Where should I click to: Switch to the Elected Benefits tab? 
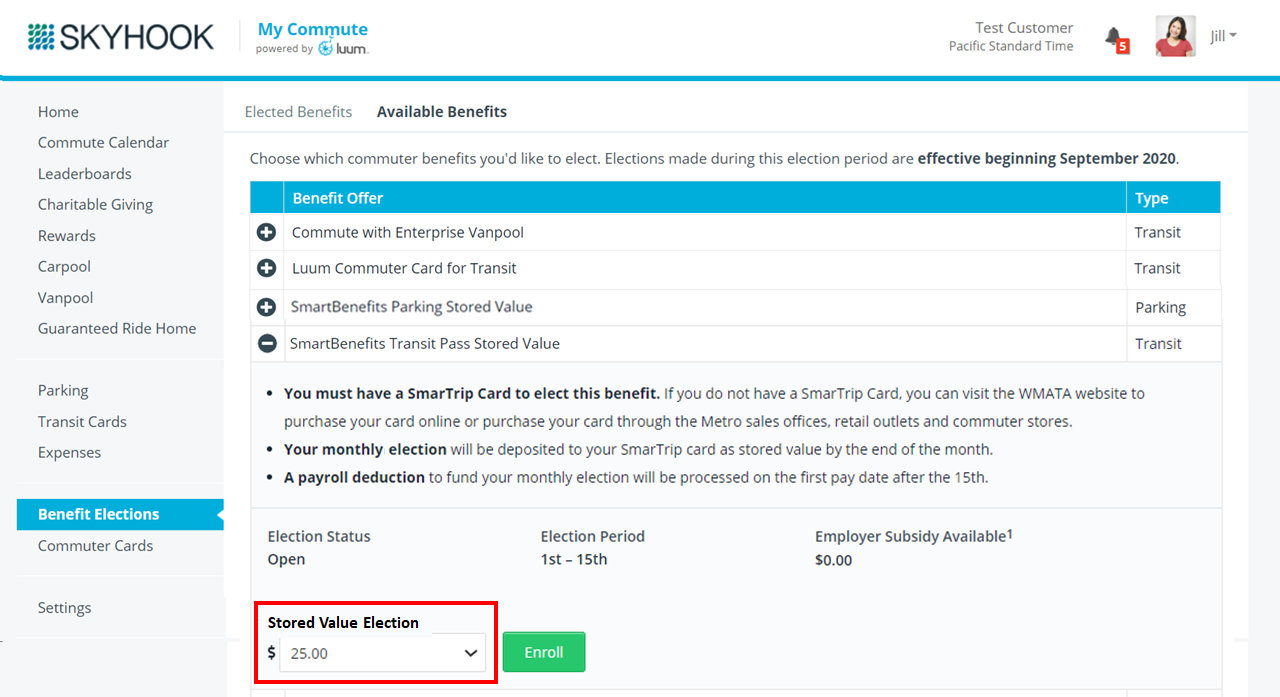298,112
